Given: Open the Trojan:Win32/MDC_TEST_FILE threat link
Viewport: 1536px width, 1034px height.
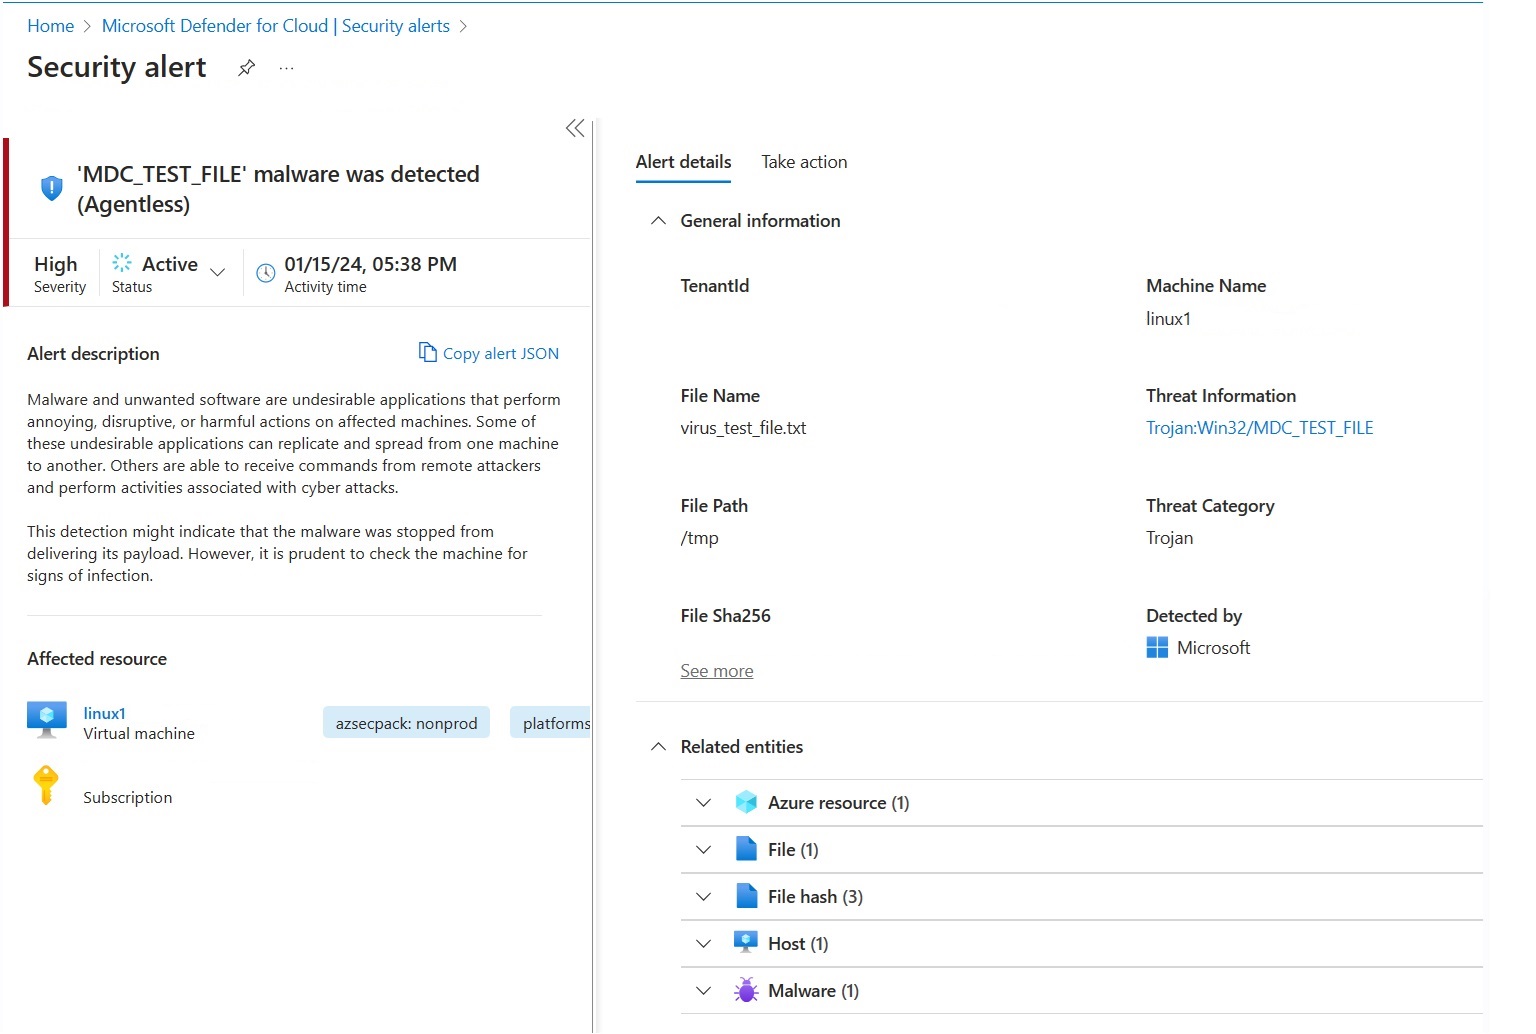Looking at the screenshot, I should point(1259,428).
